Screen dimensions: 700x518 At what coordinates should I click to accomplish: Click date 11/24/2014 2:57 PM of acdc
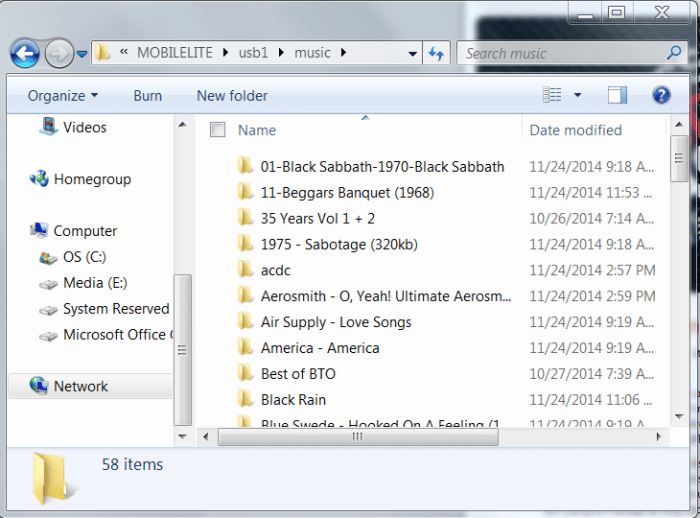pos(592,270)
